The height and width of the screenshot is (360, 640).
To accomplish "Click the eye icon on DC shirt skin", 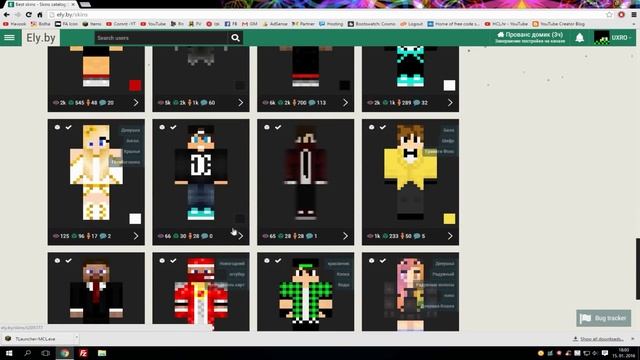I will [x=162, y=127].
